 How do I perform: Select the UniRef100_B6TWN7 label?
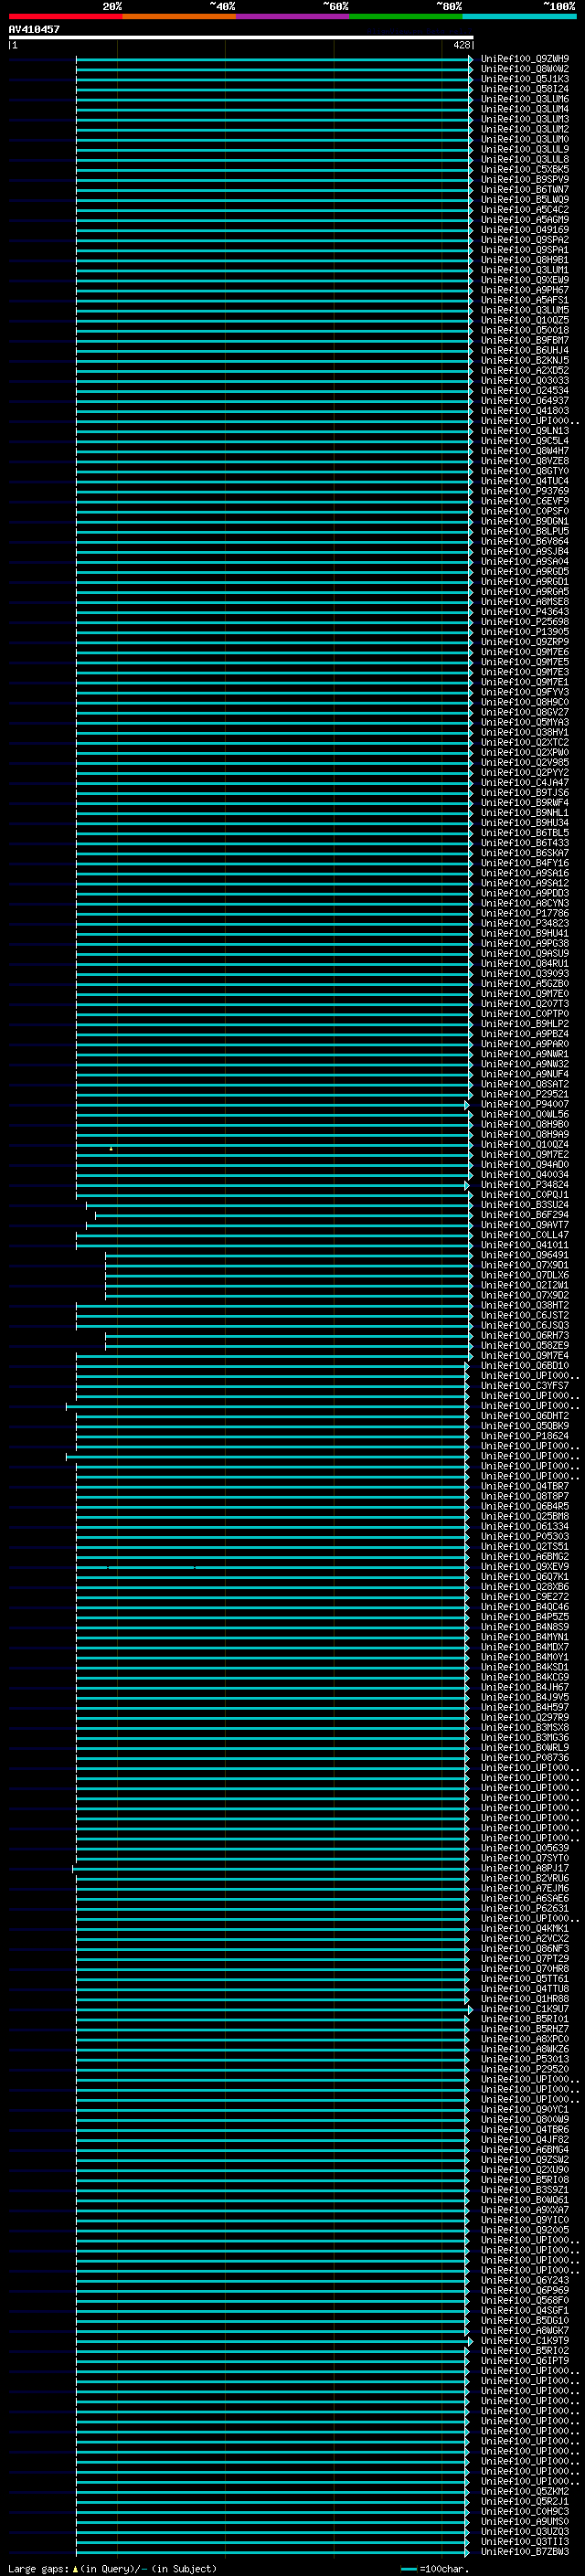click(525, 190)
